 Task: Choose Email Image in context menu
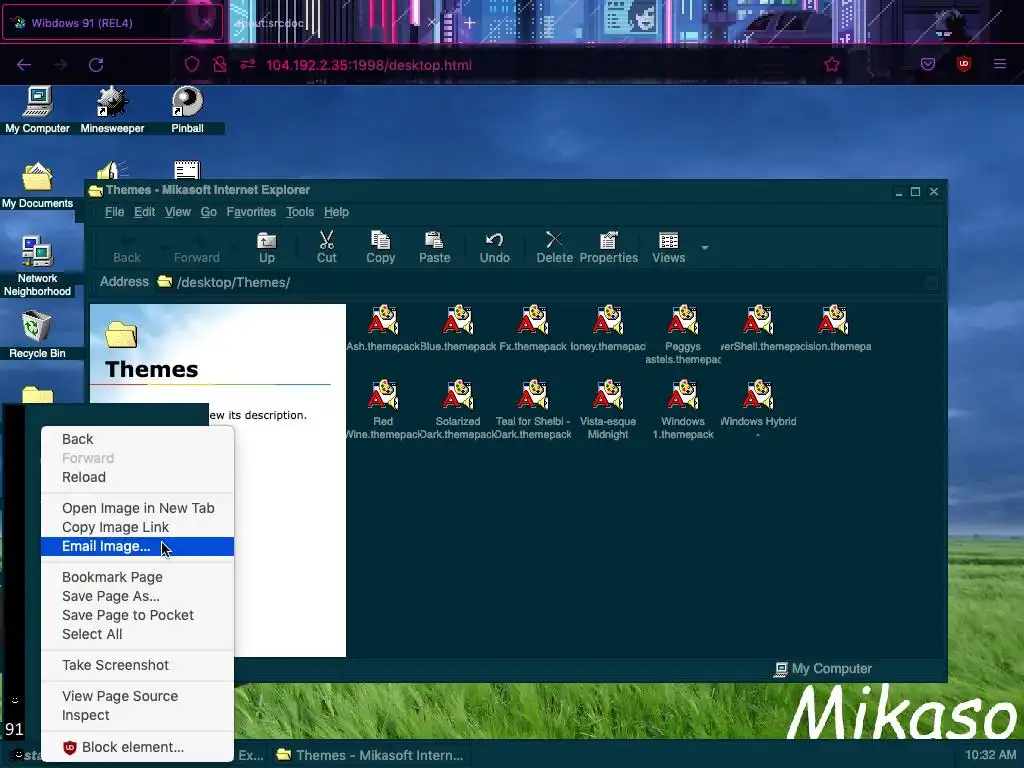click(137, 546)
